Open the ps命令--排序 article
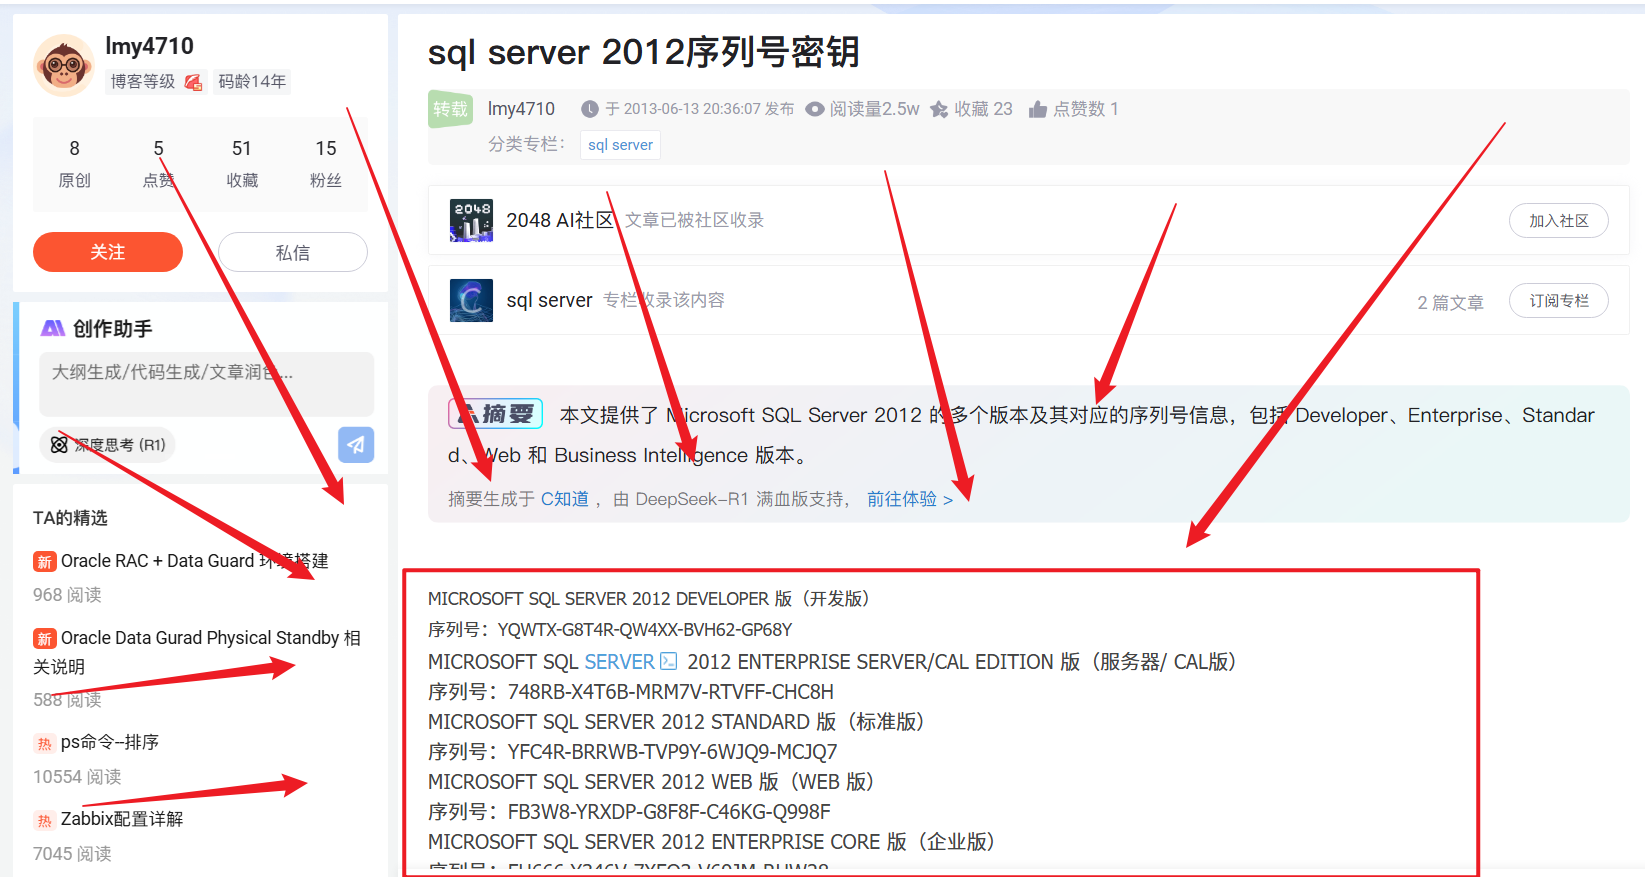 110,742
